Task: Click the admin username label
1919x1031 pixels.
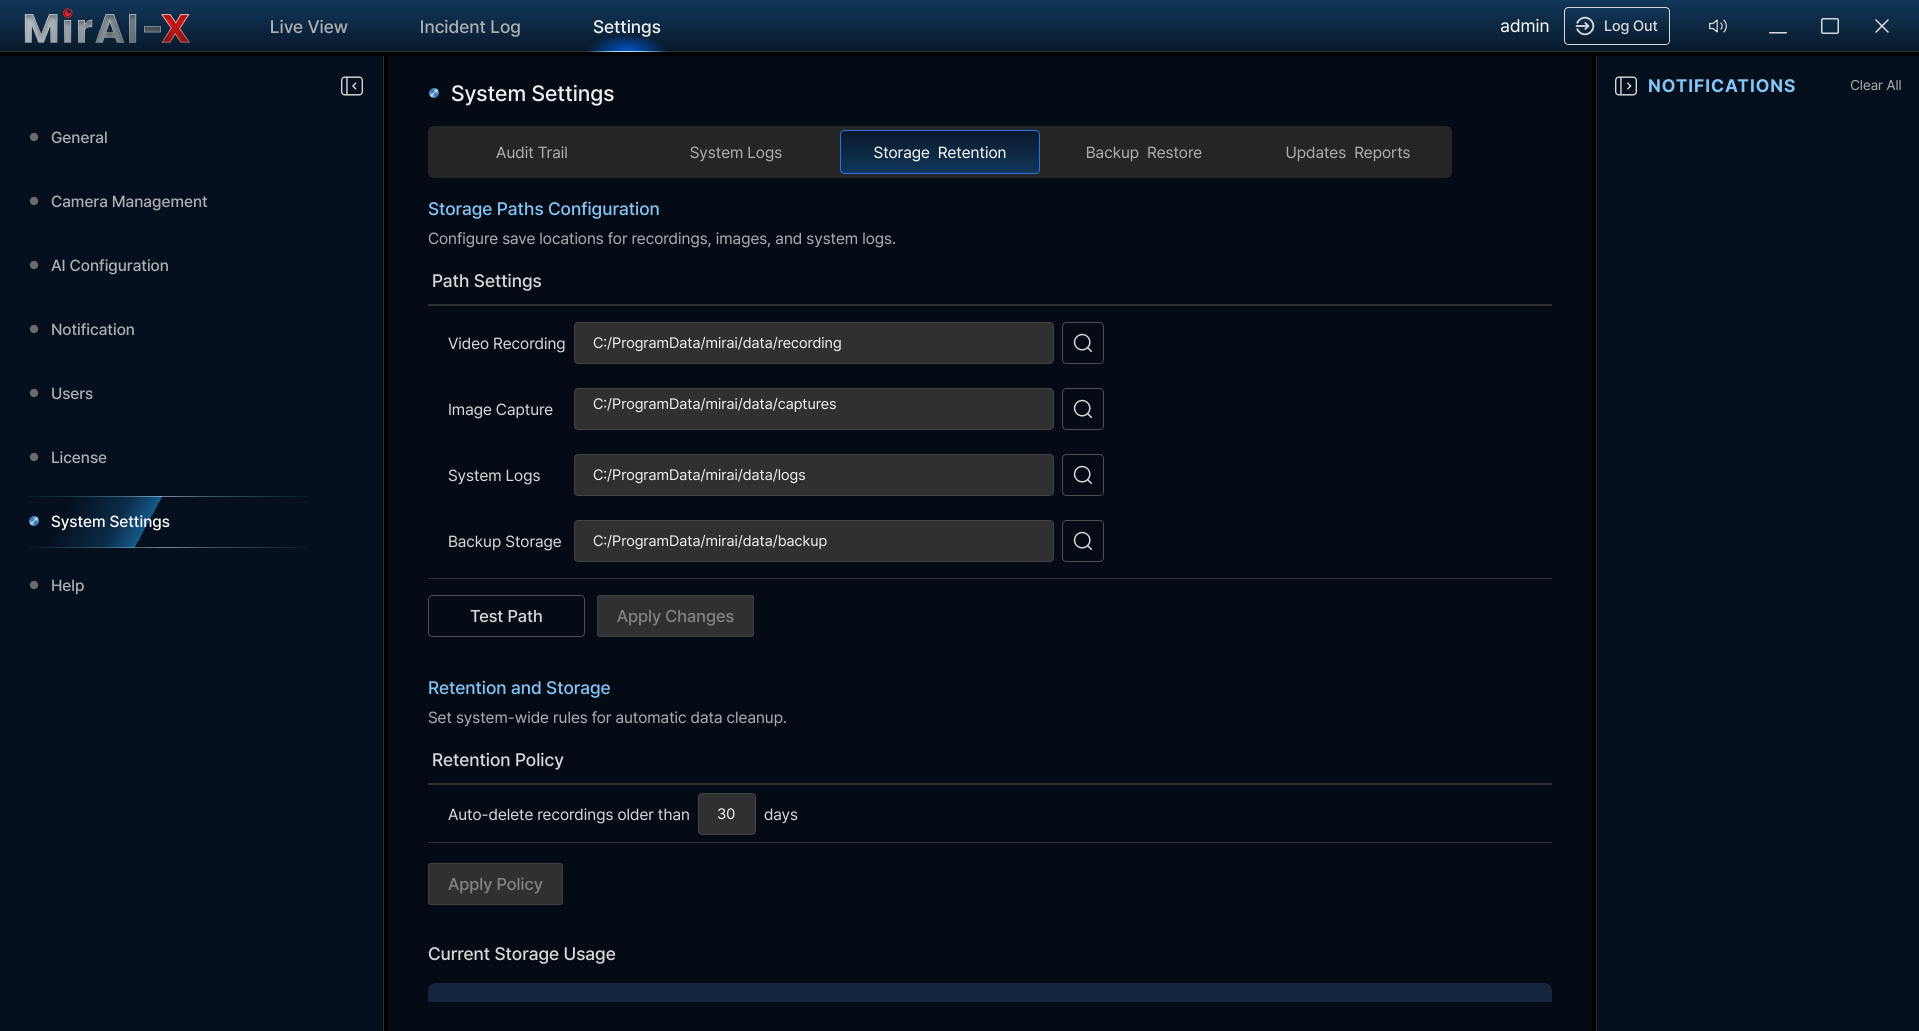Action: click(1524, 26)
